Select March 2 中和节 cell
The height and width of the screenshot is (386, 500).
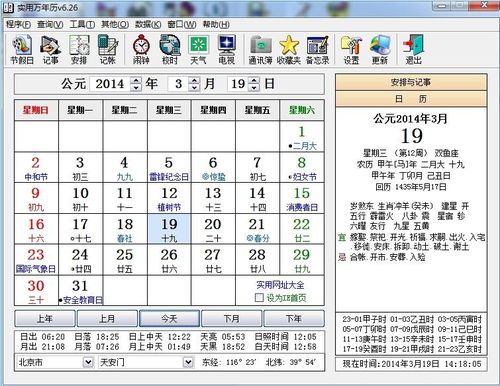point(36,168)
